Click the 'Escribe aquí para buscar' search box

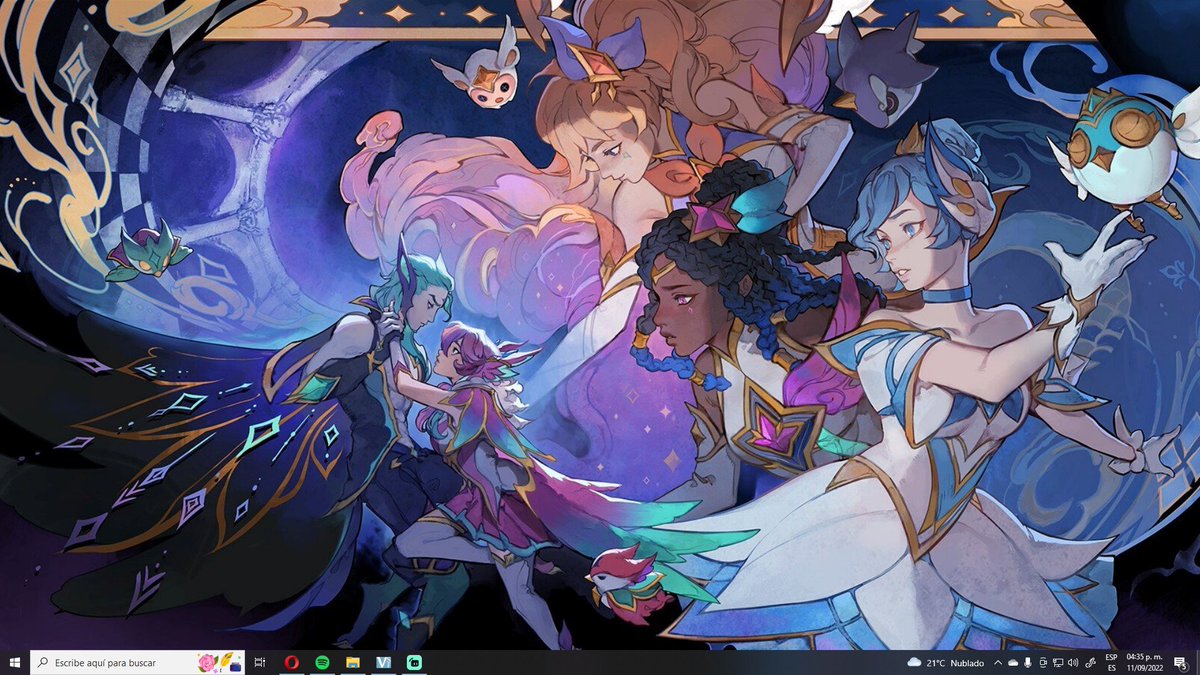[138, 662]
